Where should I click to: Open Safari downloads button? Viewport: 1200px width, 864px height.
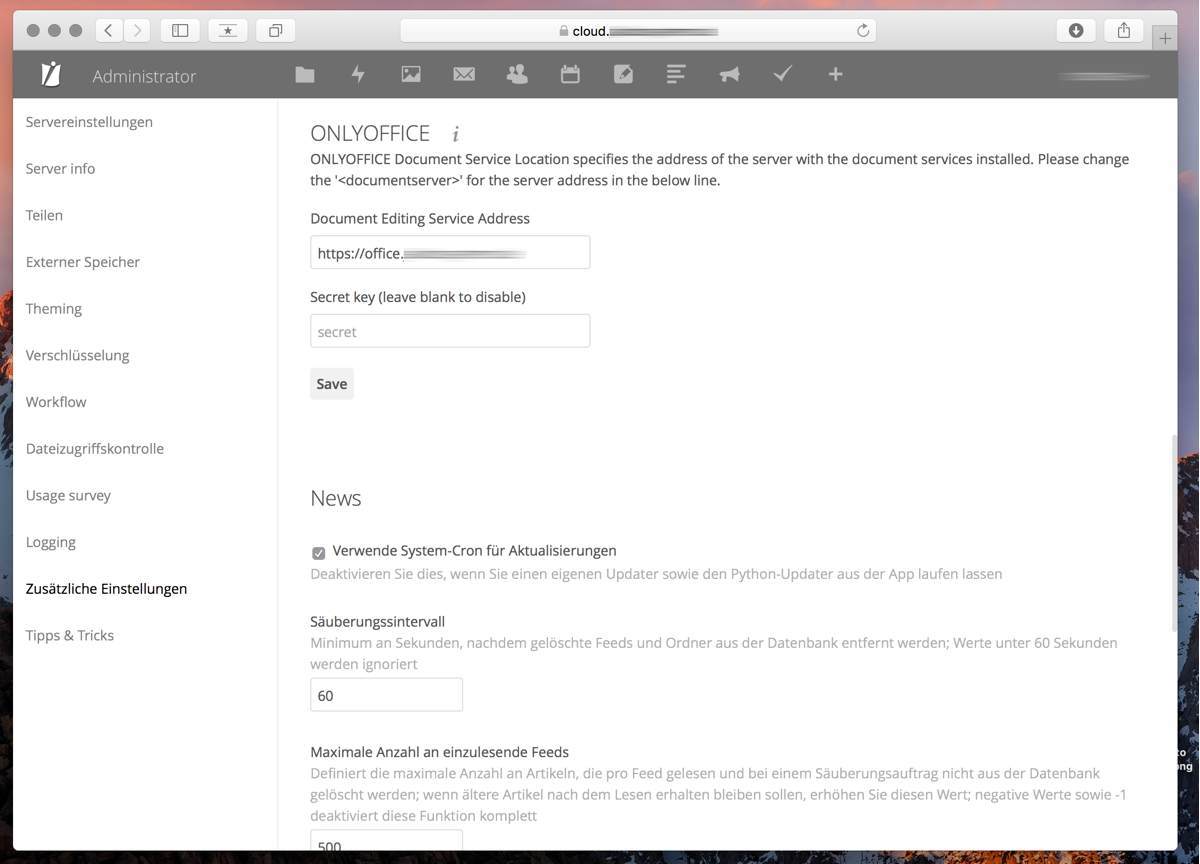pyautogui.click(x=1076, y=30)
